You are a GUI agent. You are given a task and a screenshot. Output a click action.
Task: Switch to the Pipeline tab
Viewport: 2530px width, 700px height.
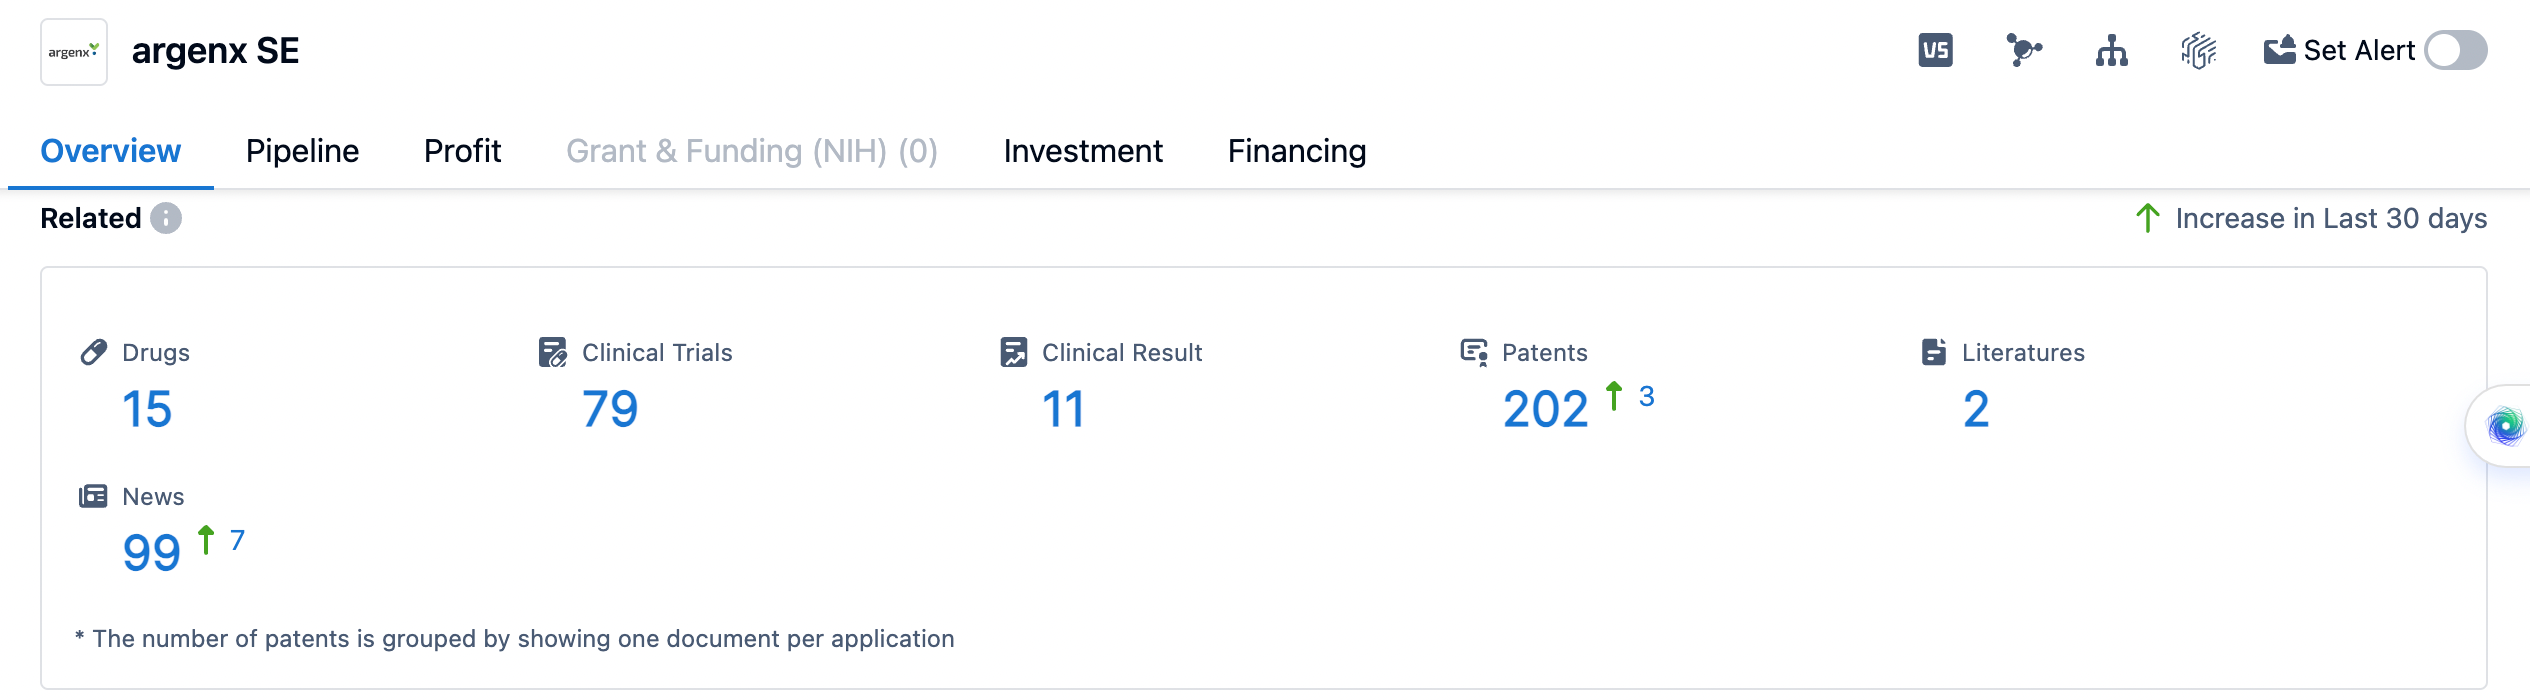(x=302, y=151)
